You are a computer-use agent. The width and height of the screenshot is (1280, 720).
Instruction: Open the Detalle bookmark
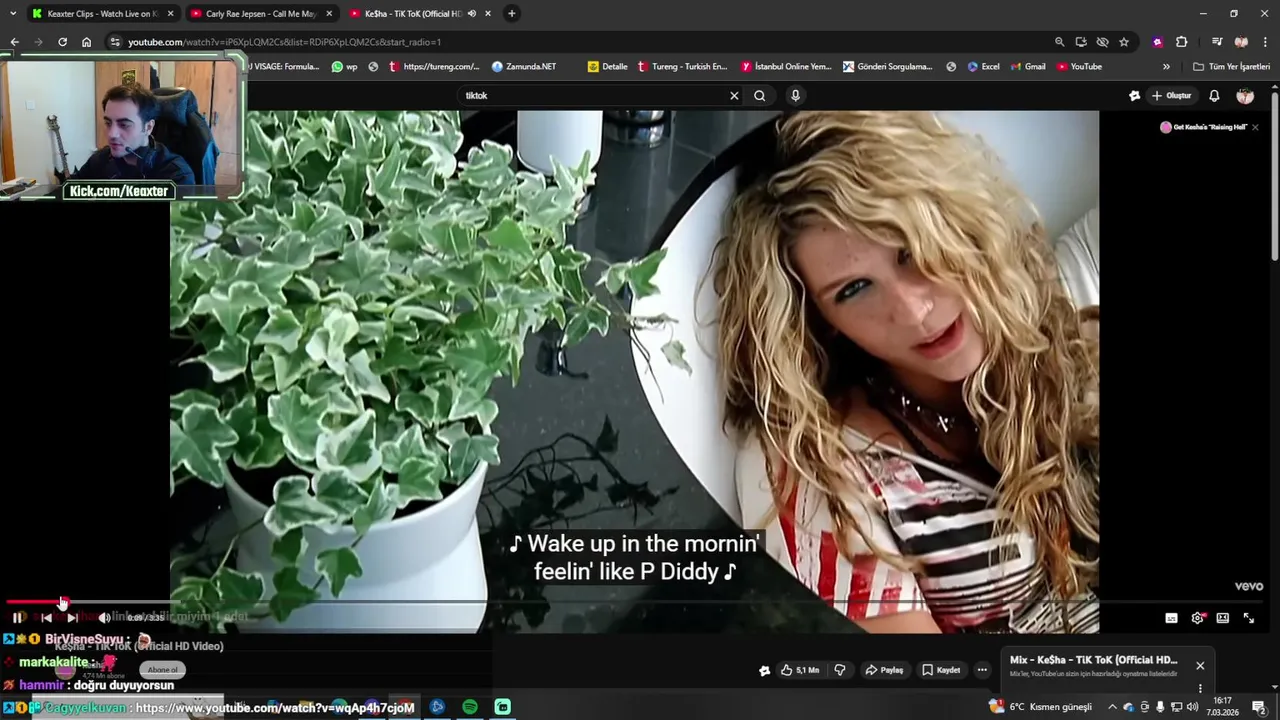(608, 67)
